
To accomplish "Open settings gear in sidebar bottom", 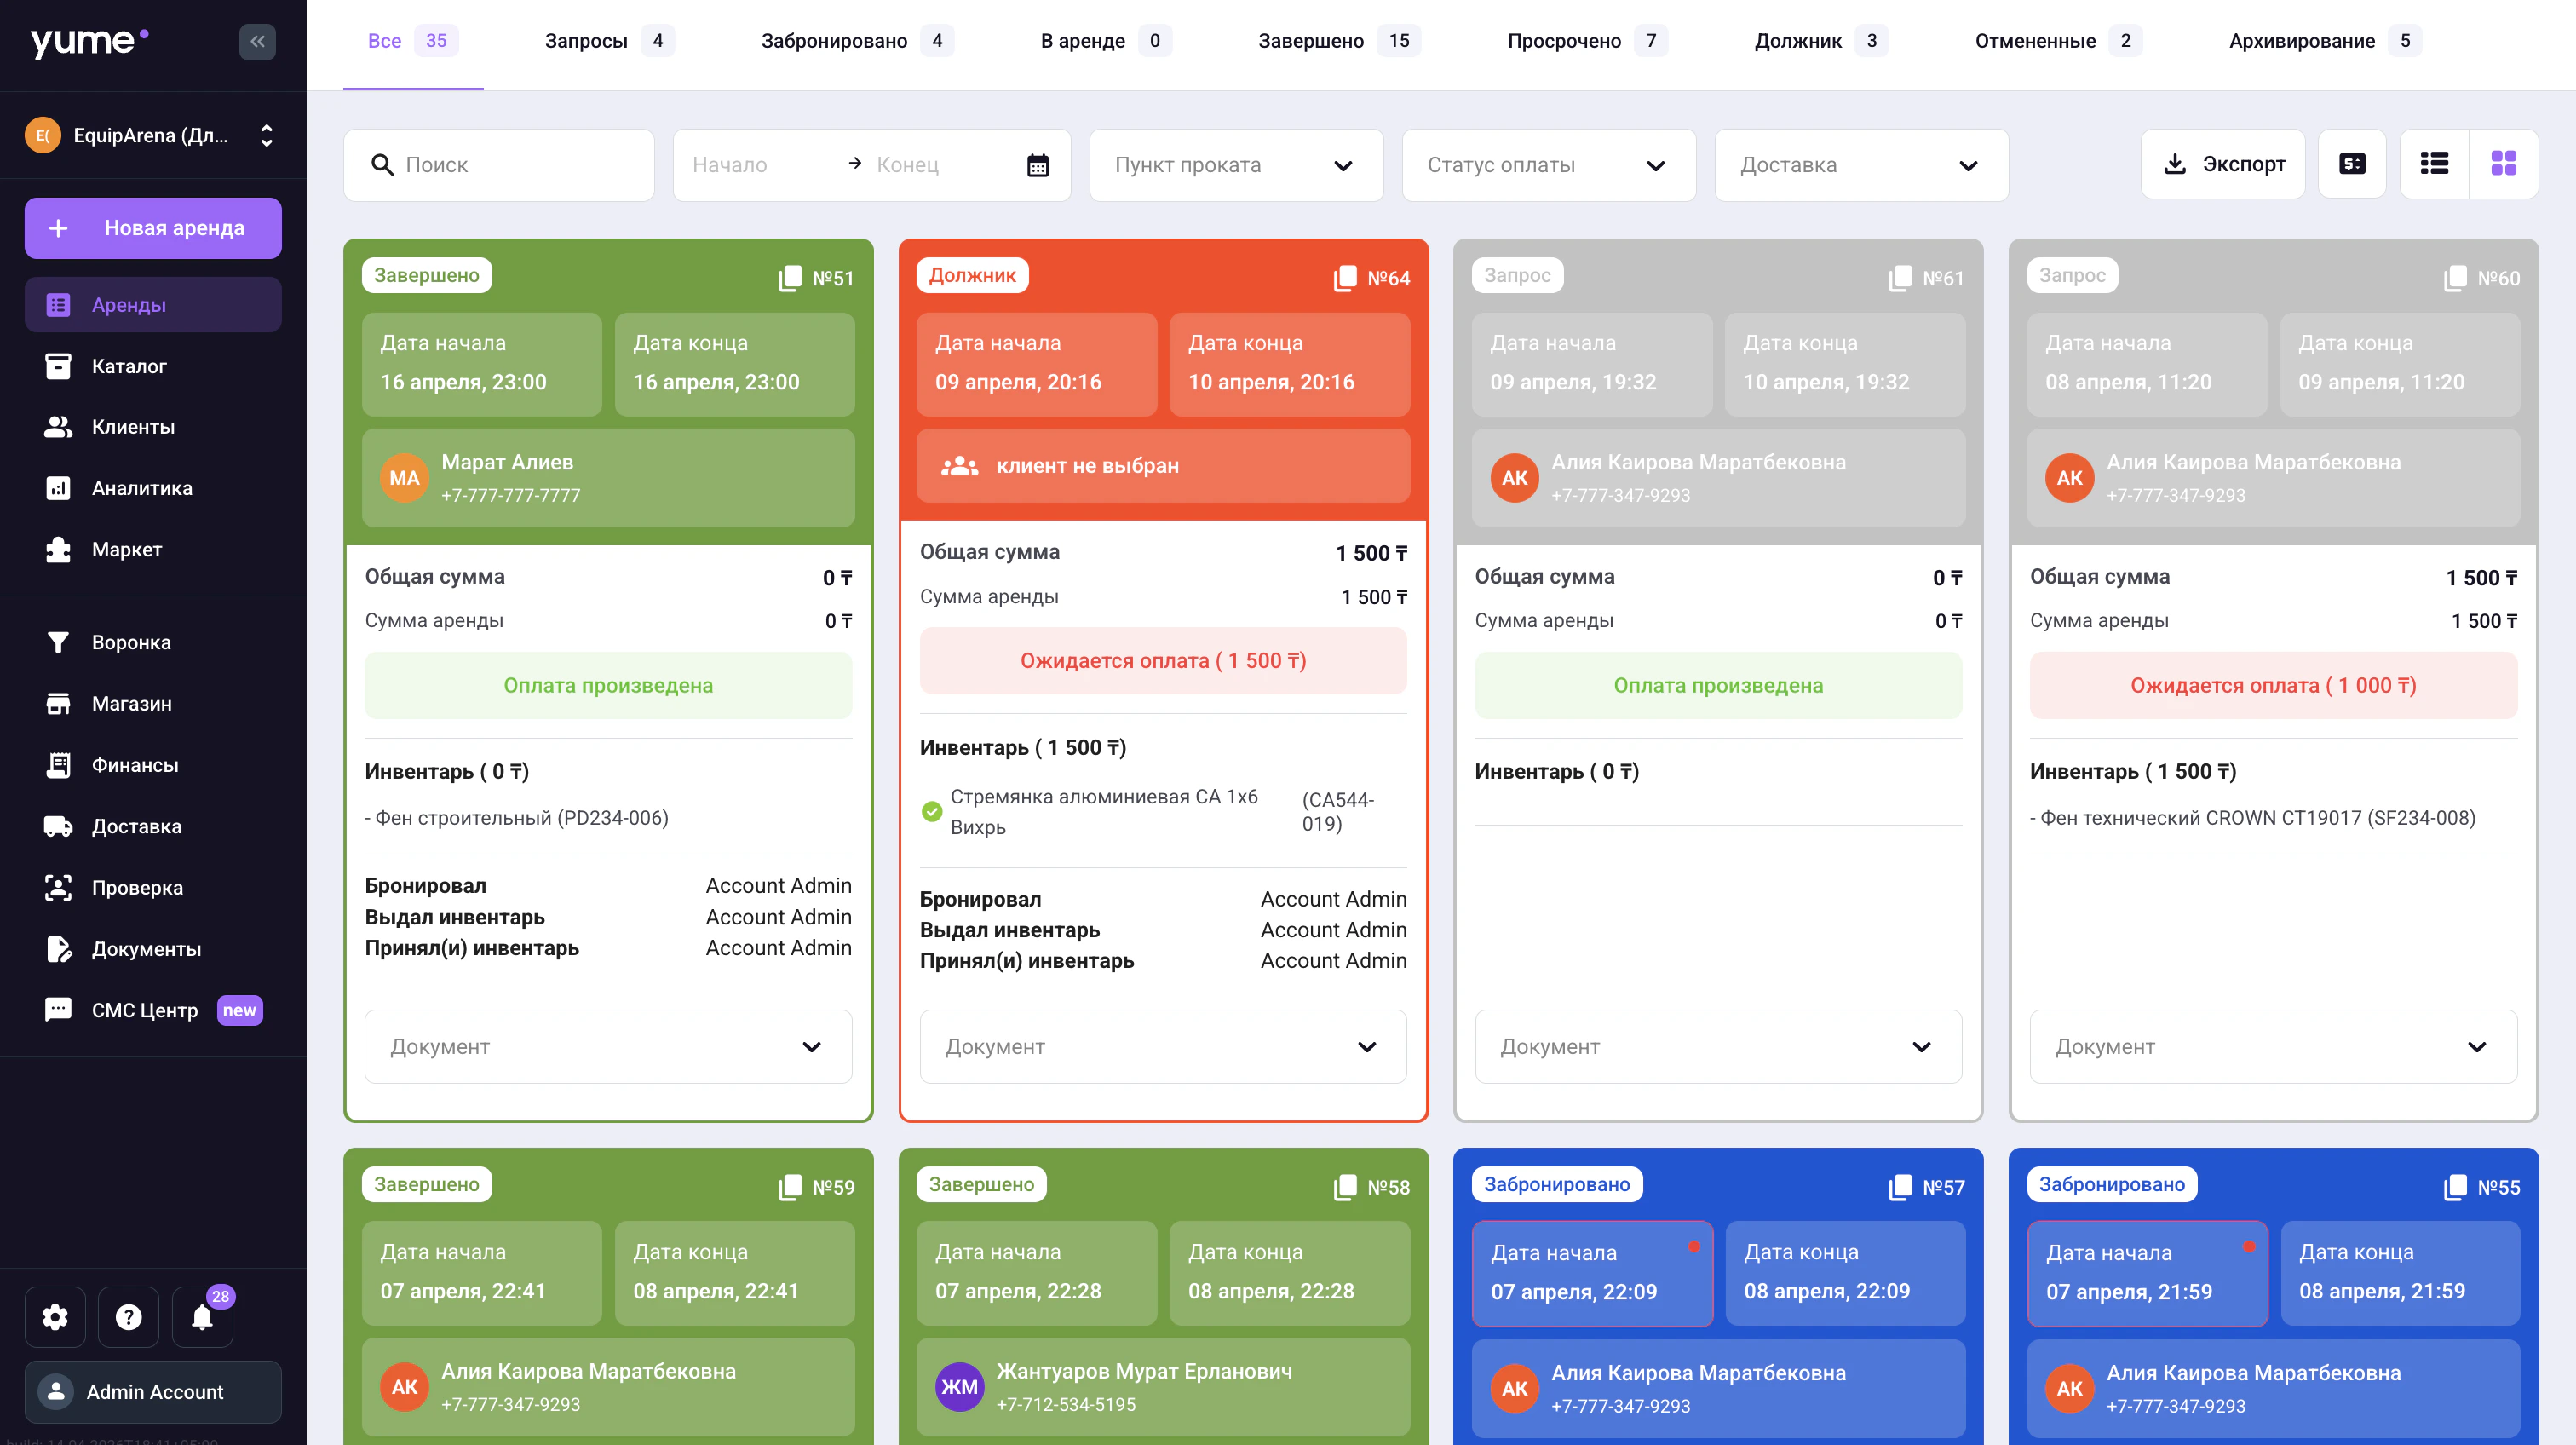I will coord(55,1317).
